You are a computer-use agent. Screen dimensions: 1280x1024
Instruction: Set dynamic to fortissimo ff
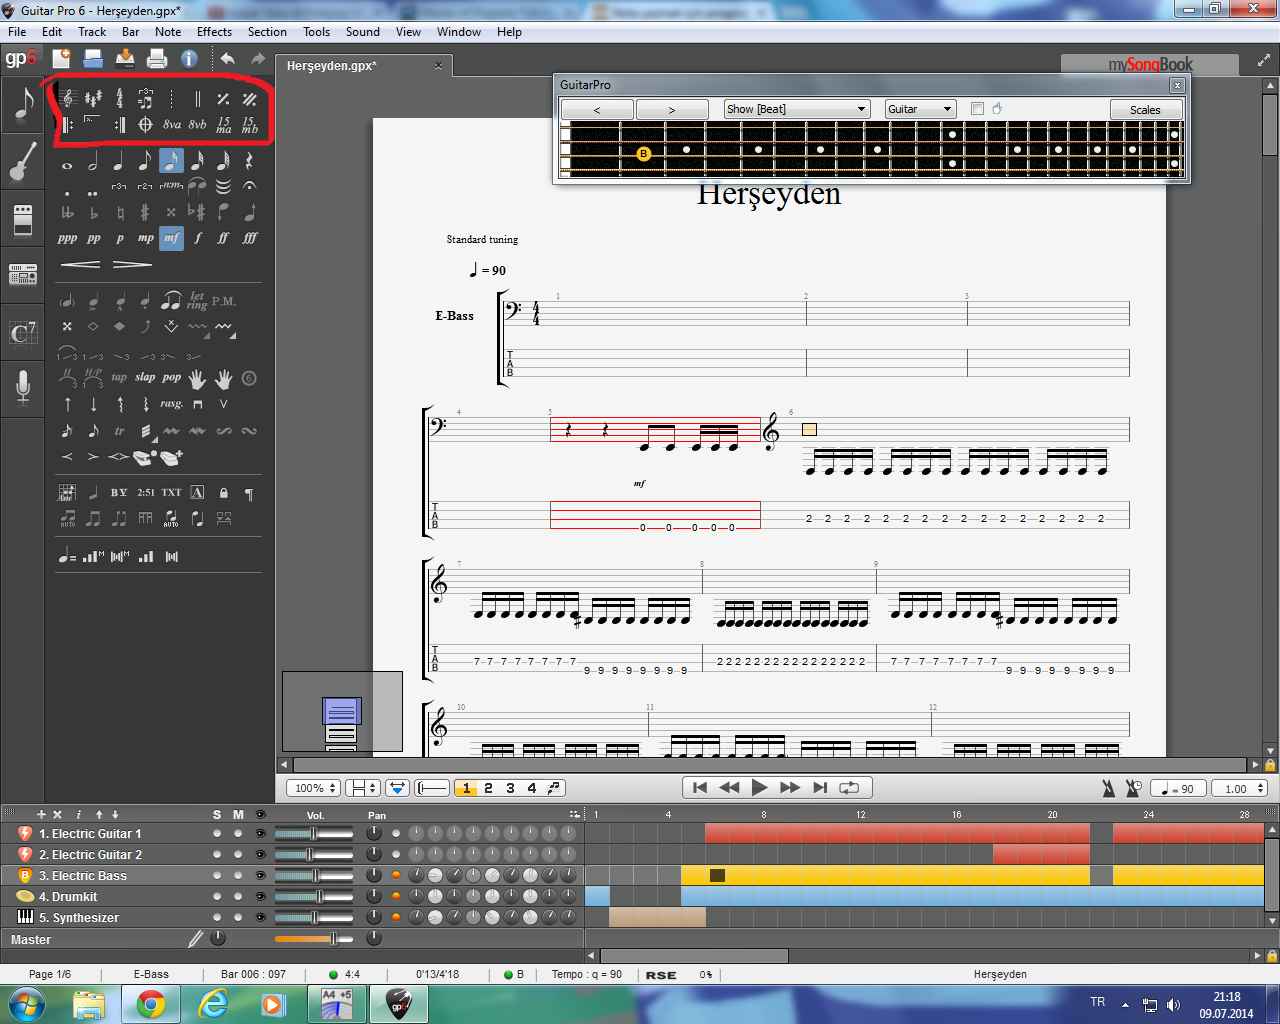point(223,238)
